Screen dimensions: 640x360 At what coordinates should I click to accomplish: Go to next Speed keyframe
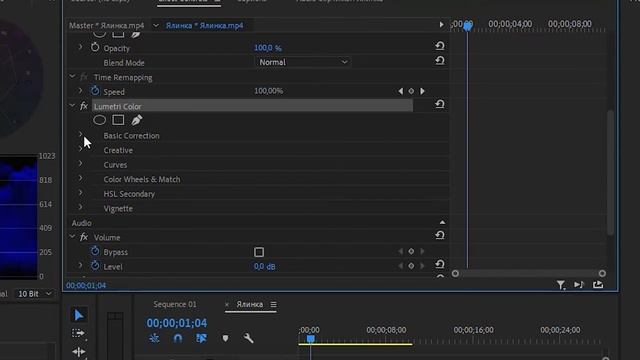coord(422,91)
